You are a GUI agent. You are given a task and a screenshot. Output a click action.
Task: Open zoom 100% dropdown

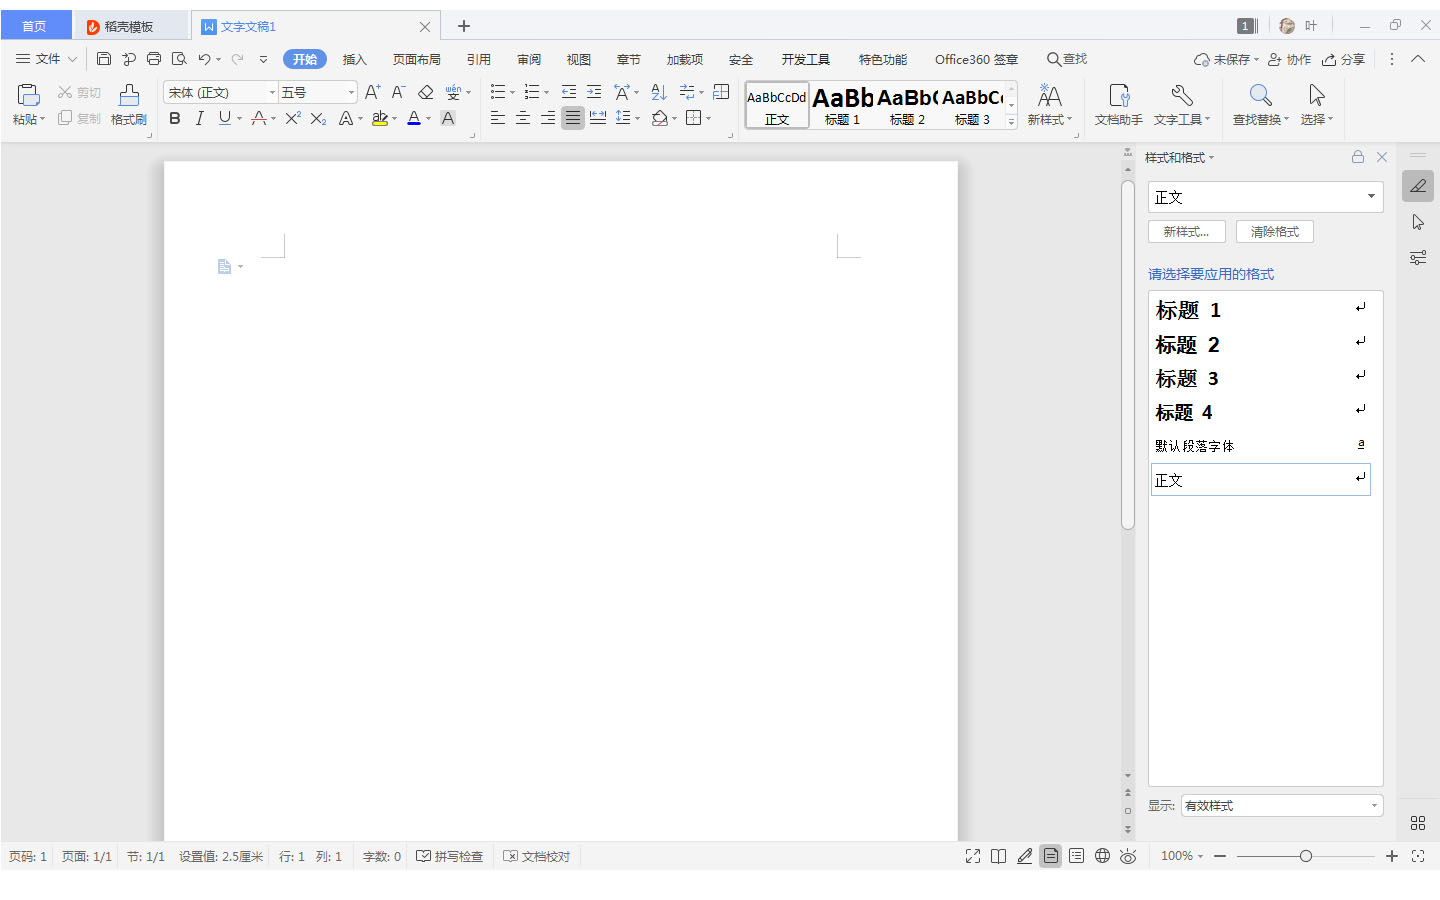click(x=1182, y=856)
